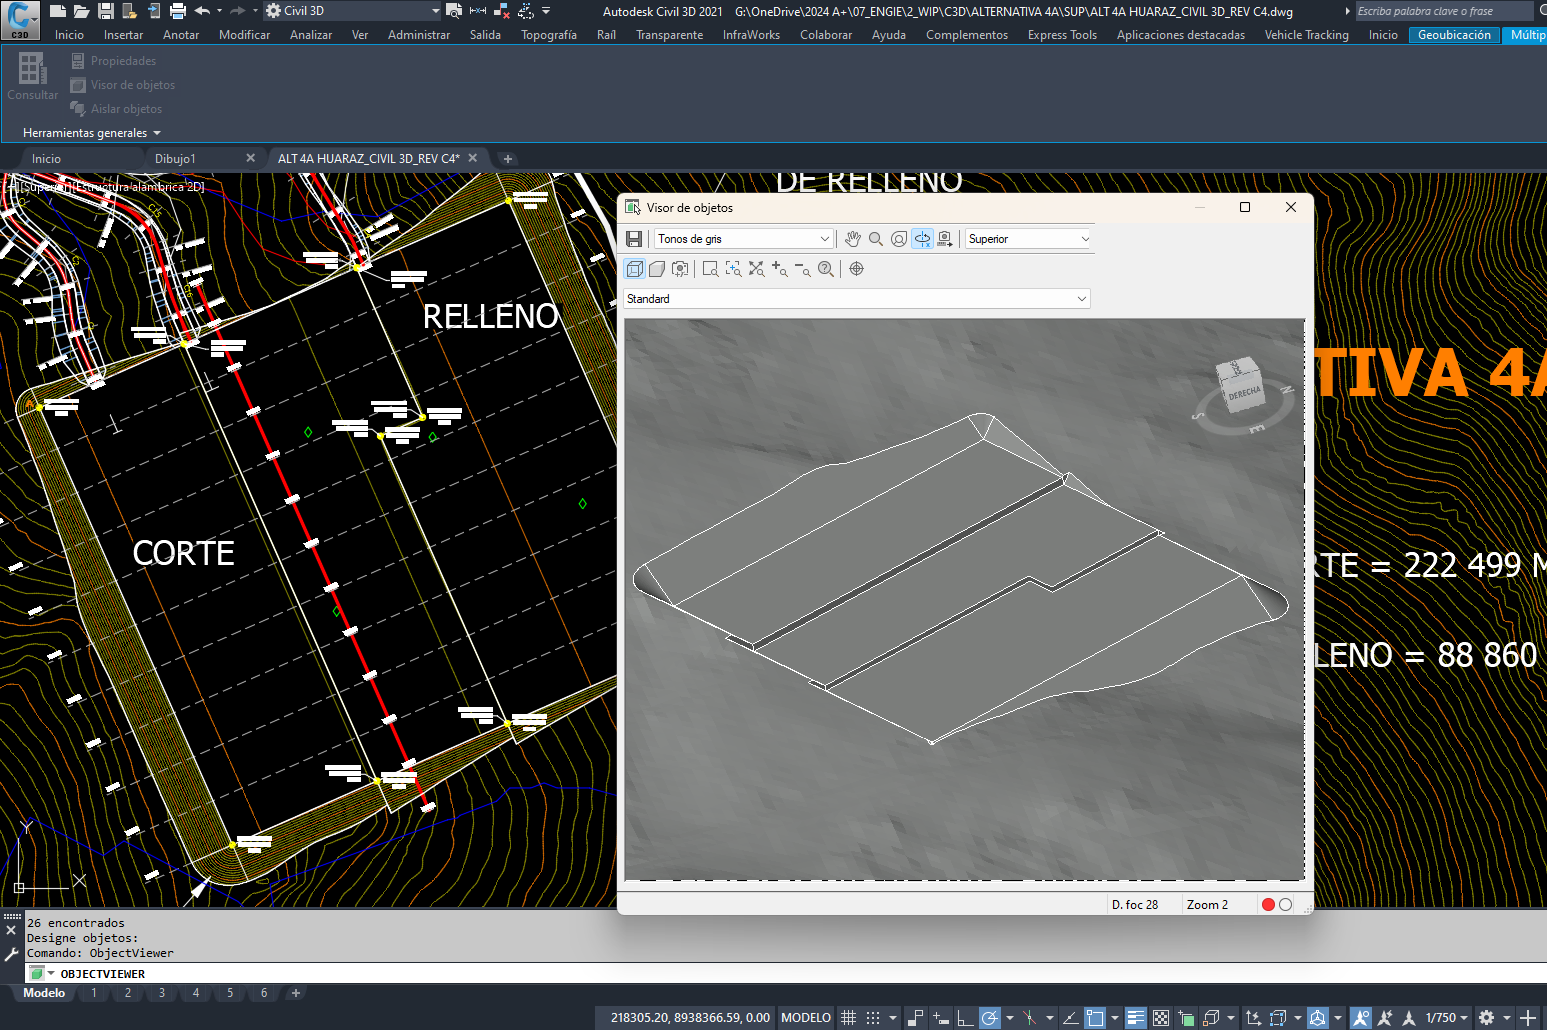Open the Topografía ribbon tab
This screenshot has height=1030, width=1547.
(x=548, y=35)
